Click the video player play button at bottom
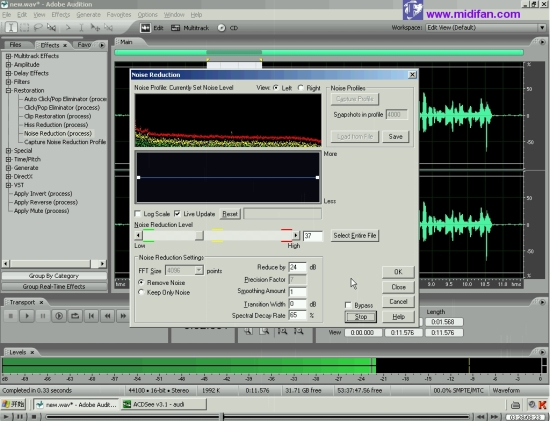550x421 pixels. pos(6,417)
